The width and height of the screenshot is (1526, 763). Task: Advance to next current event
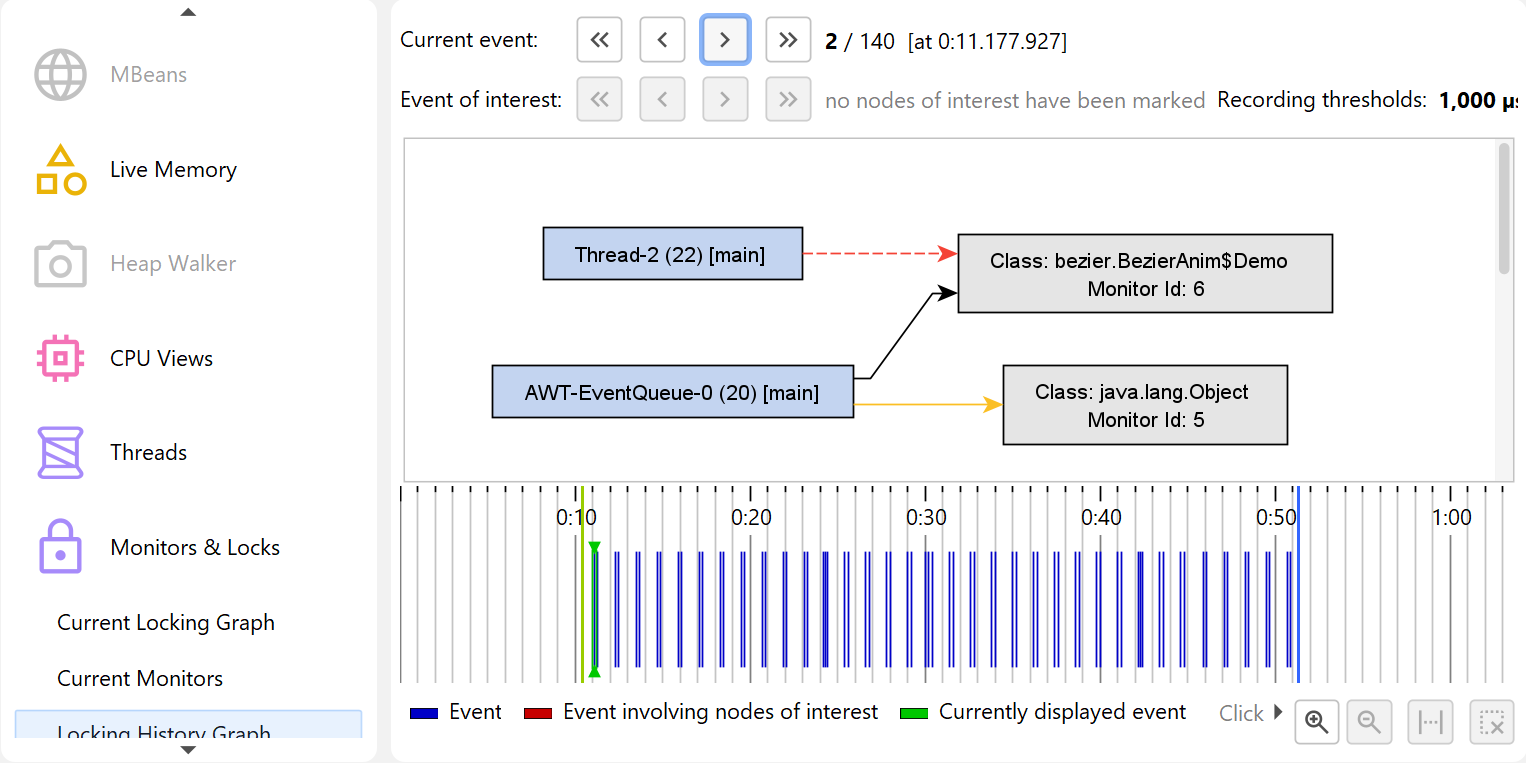pyautogui.click(x=725, y=40)
